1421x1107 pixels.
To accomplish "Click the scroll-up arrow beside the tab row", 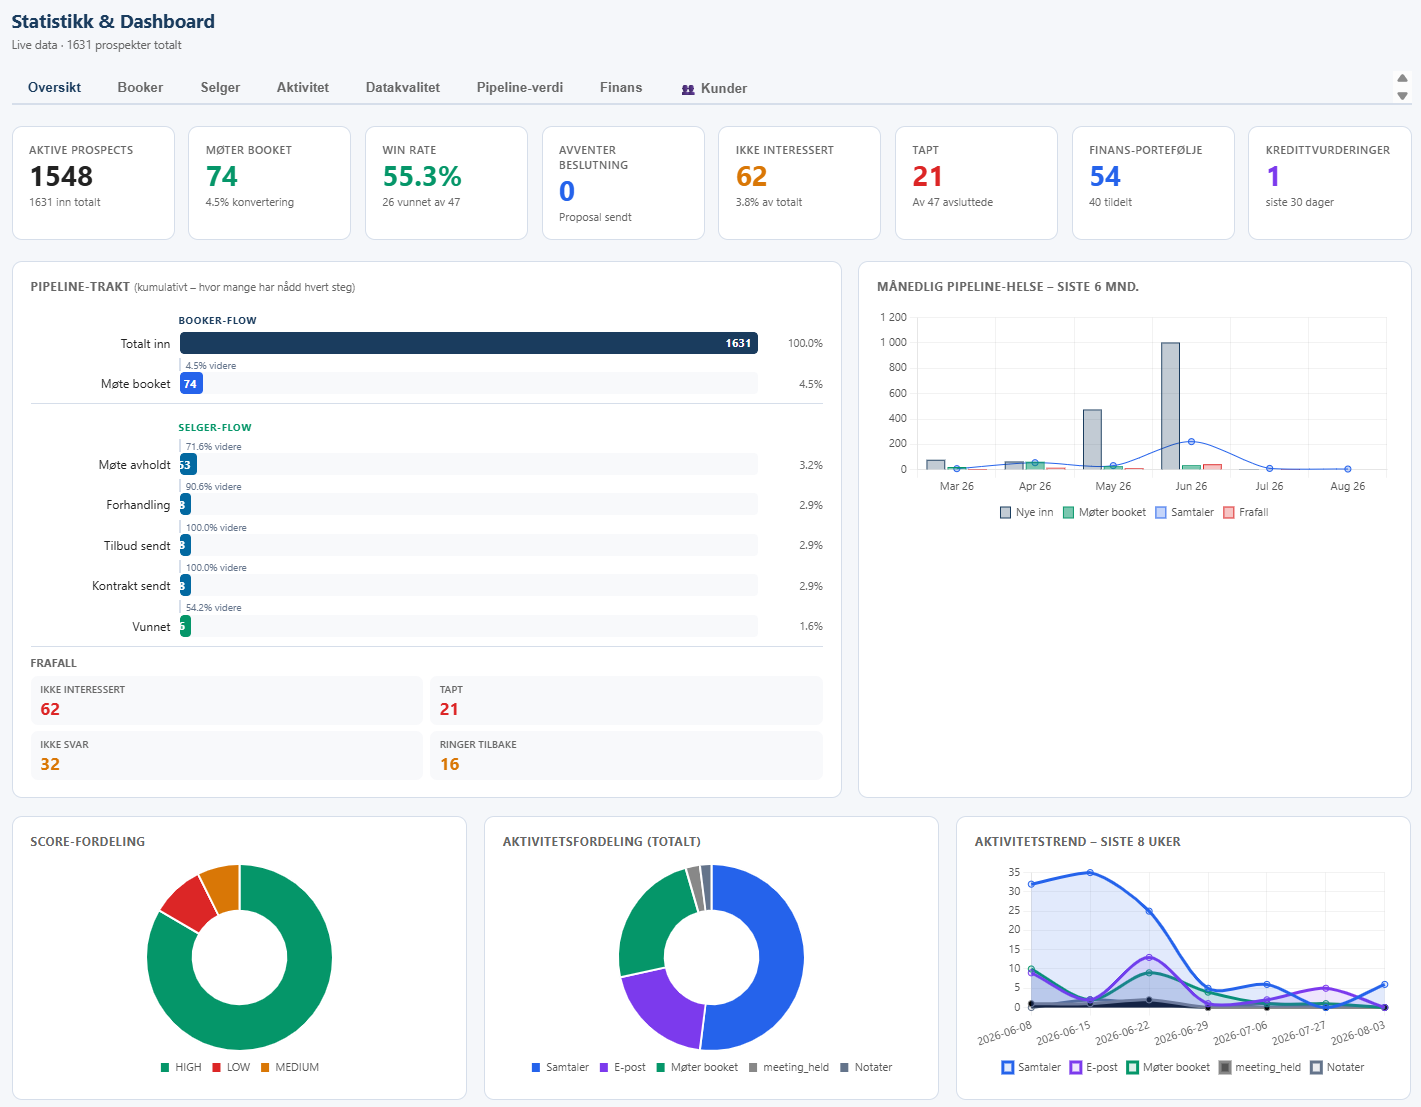I will [x=1402, y=78].
